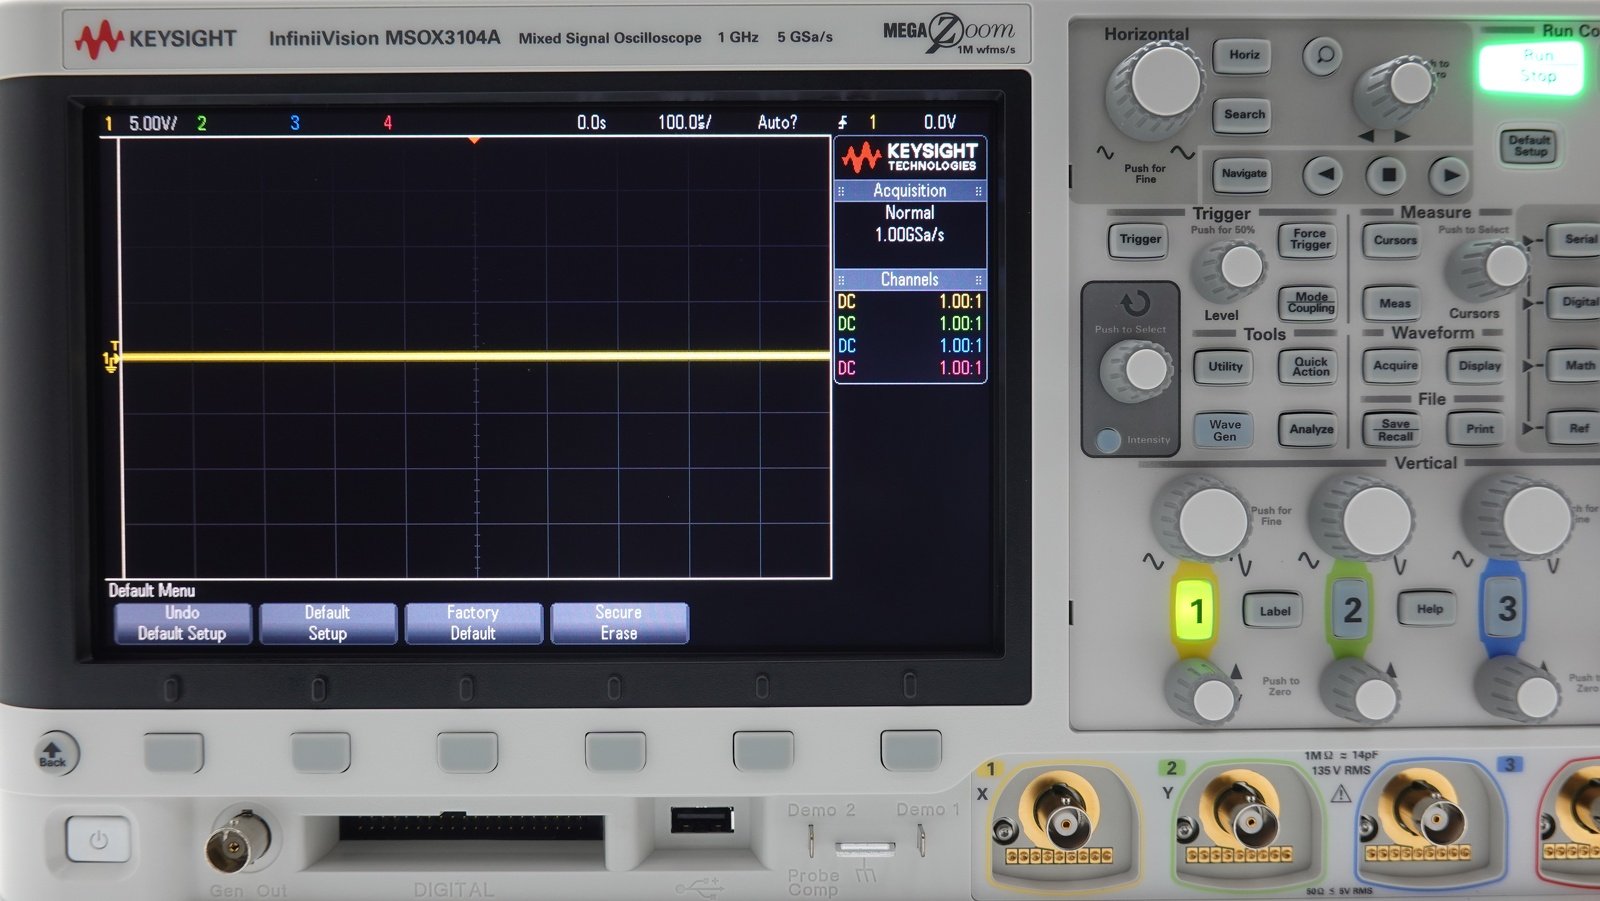
Task: Expand the Acquisition sidebar panel header
Action: (909, 190)
